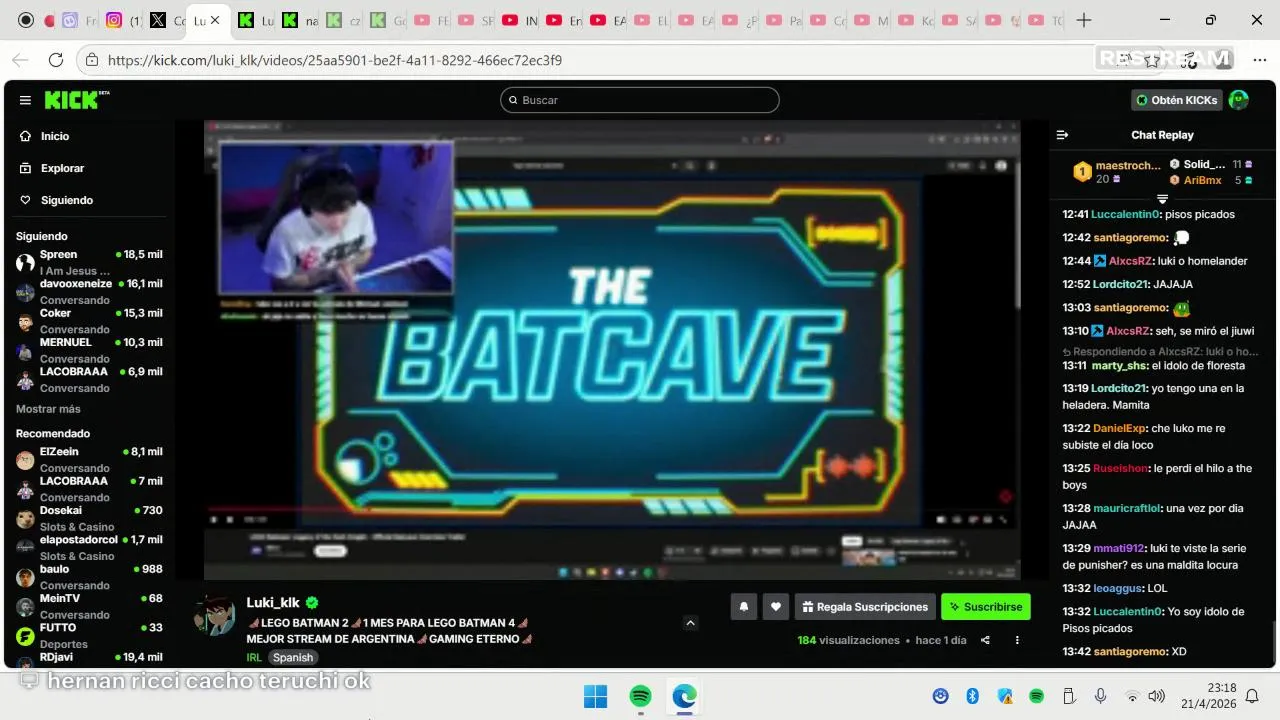Click chat username leoaggus
The image size is (1280, 720).
1118,588
